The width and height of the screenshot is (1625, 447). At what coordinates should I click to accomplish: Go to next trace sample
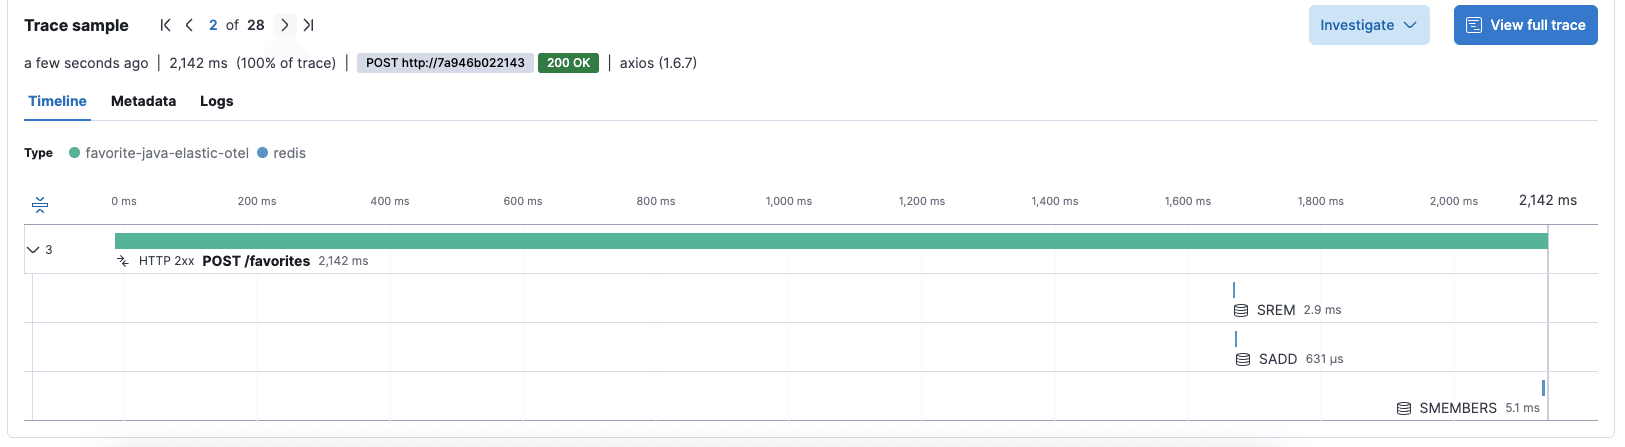click(285, 25)
